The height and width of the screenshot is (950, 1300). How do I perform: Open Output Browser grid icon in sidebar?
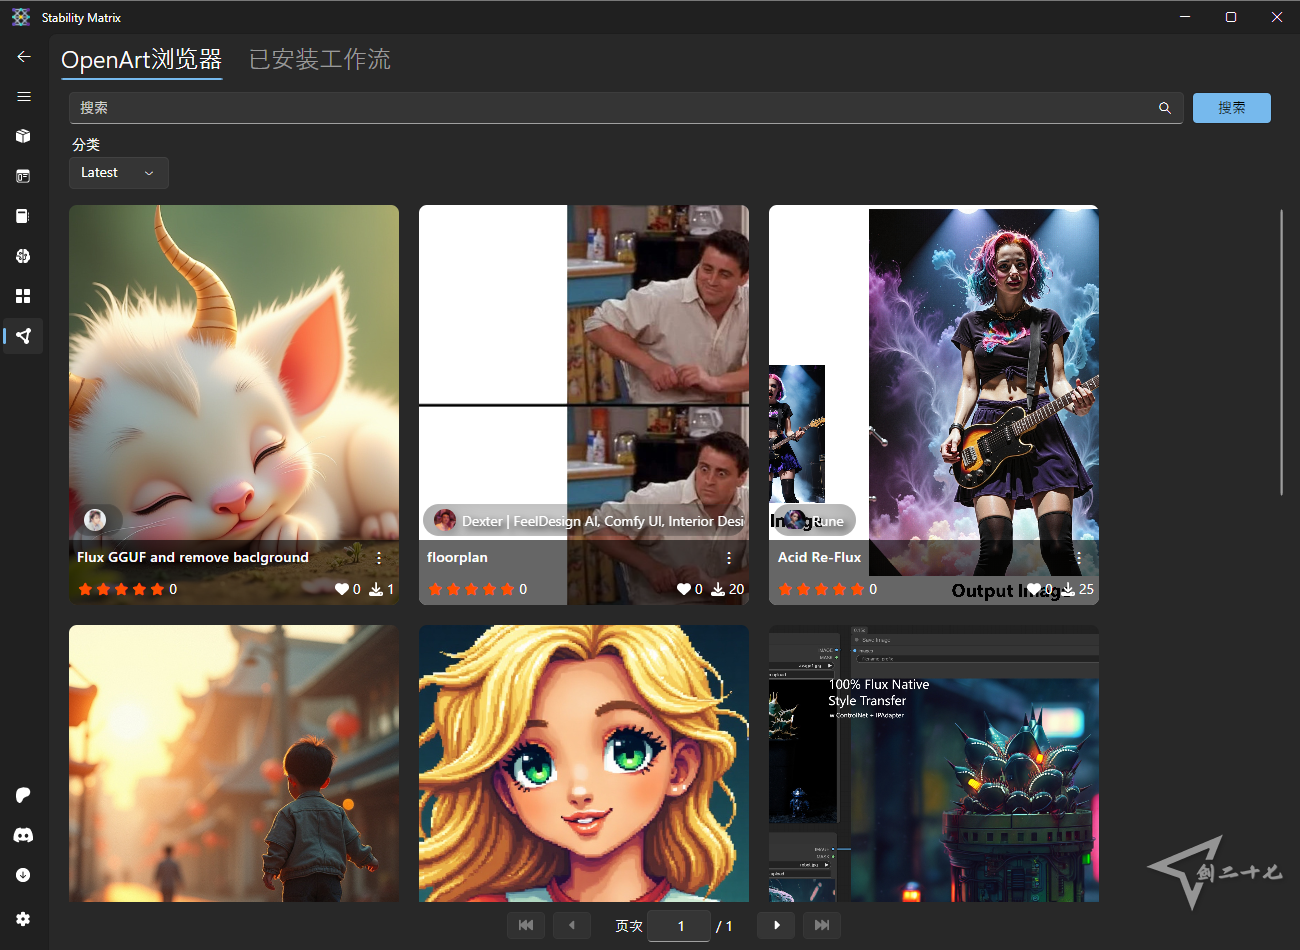[24, 296]
